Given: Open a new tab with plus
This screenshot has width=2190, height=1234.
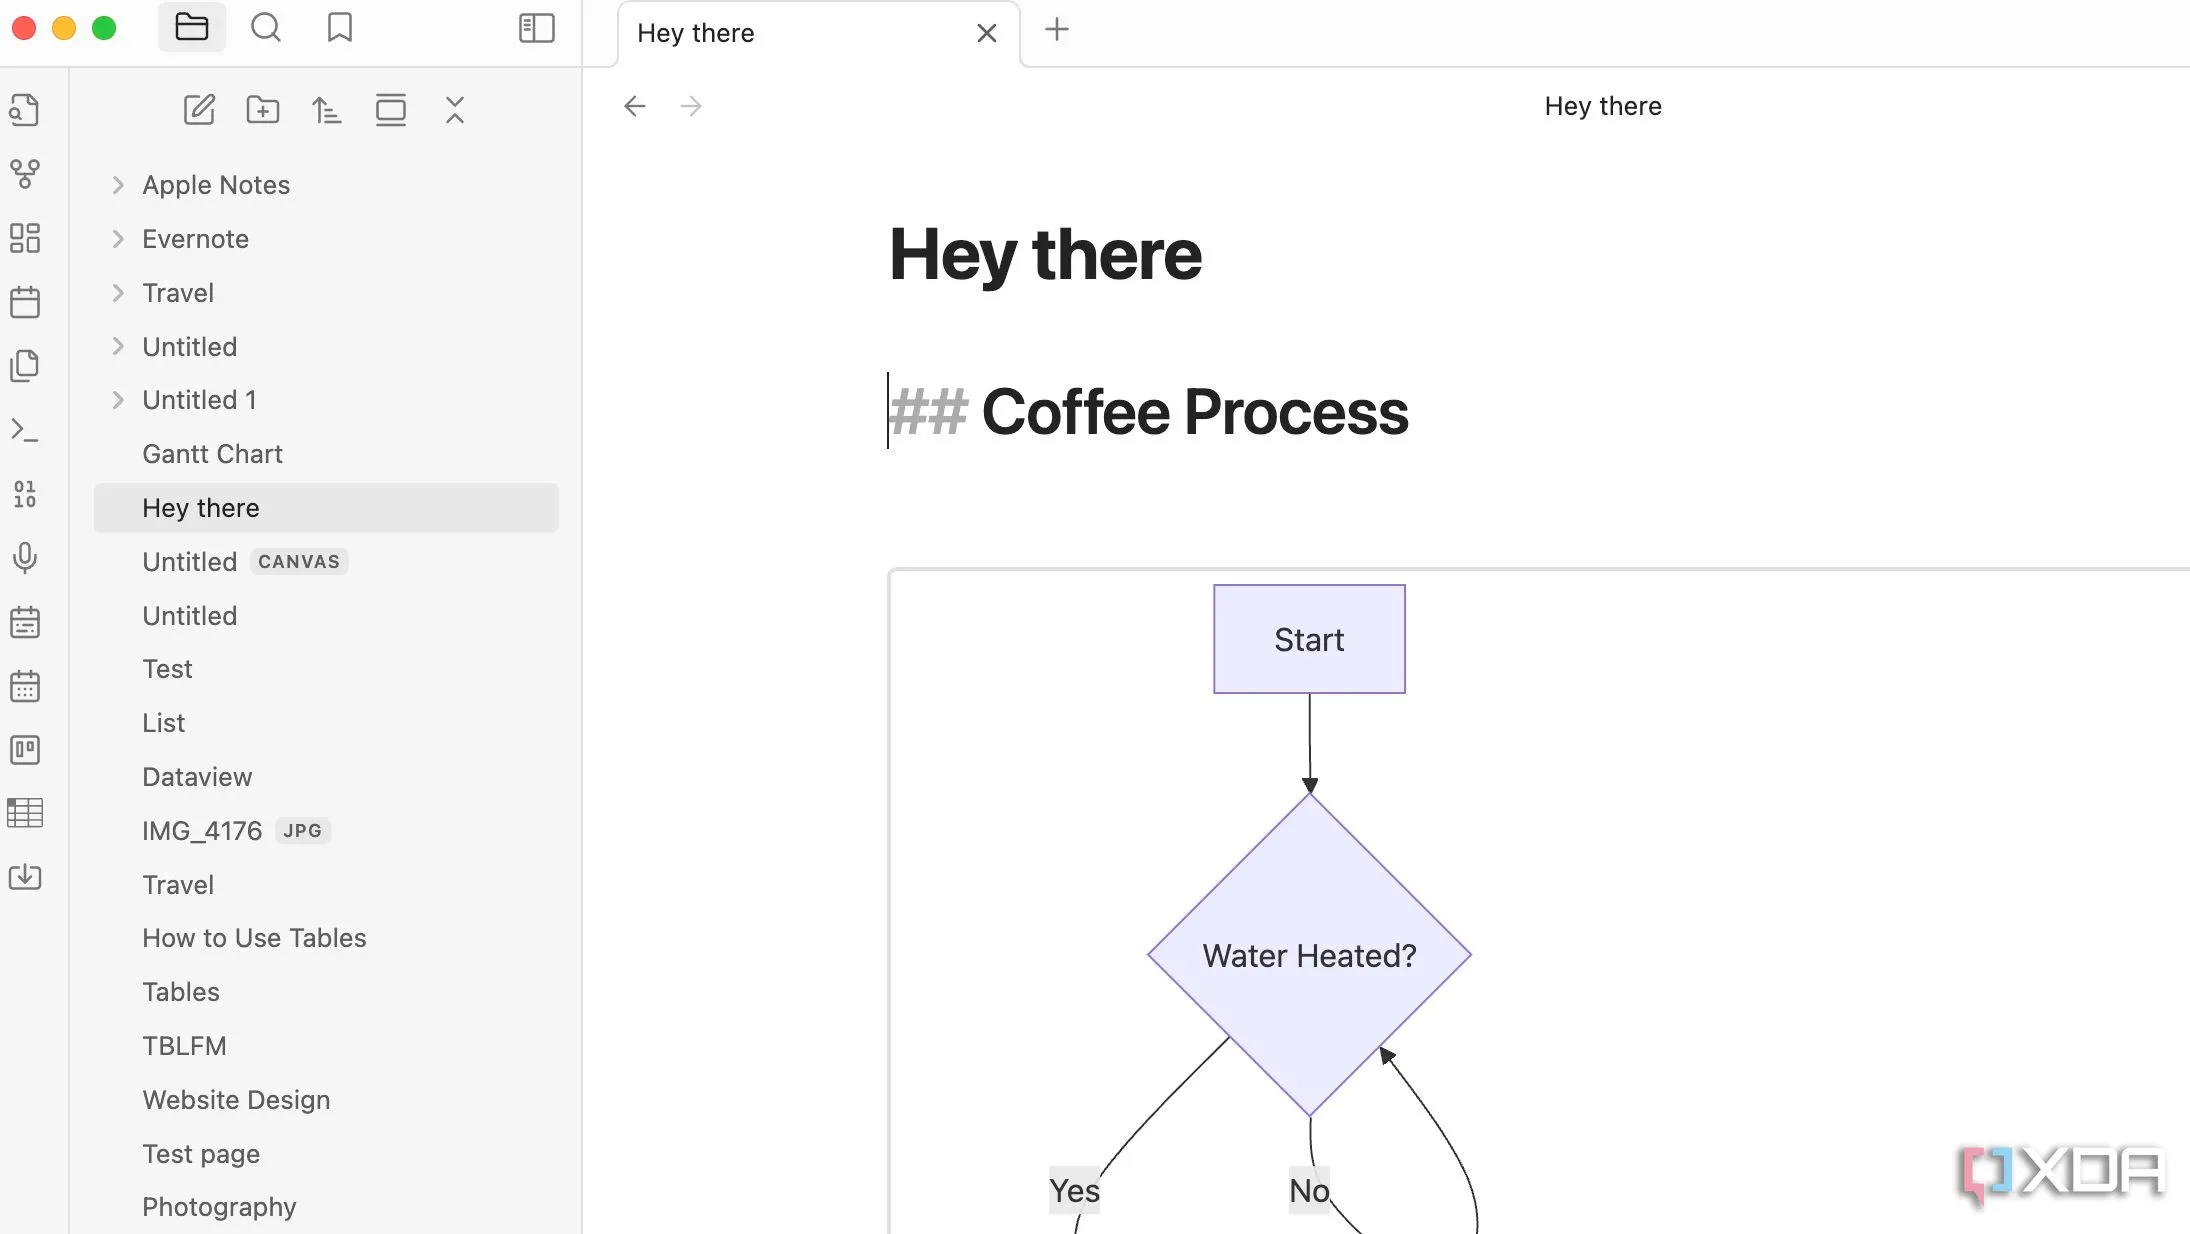Looking at the screenshot, I should [x=1057, y=30].
